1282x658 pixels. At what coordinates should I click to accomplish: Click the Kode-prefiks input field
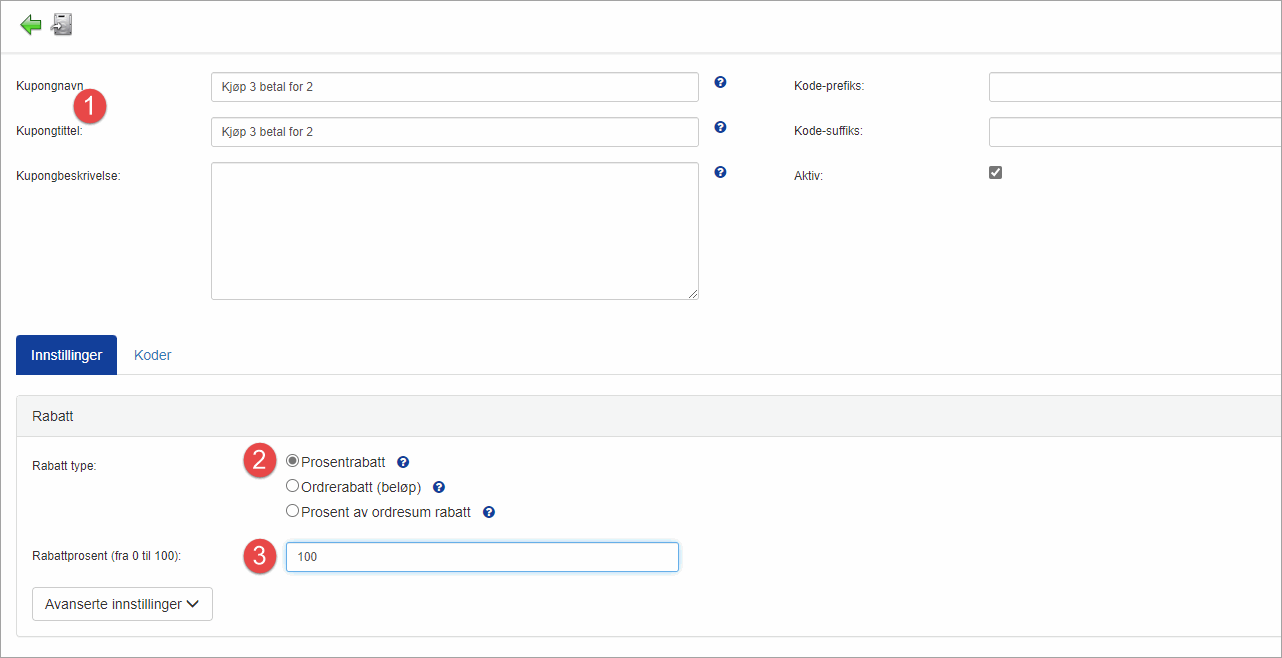[1134, 87]
